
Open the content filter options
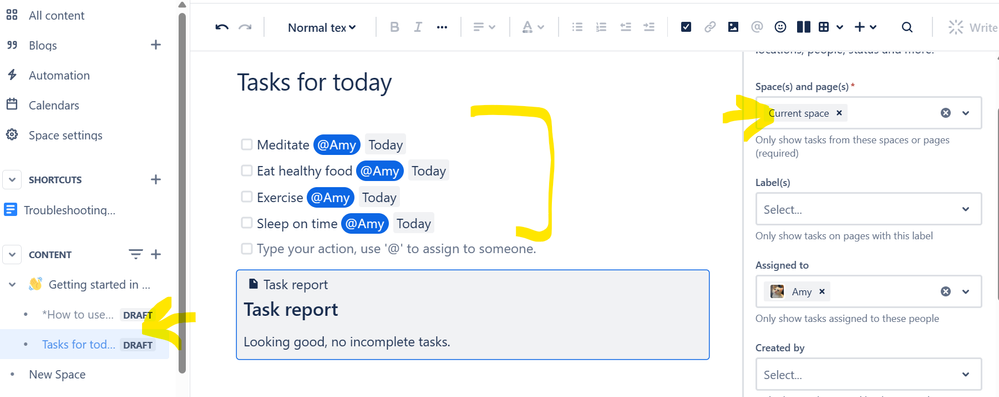pos(136,254)
